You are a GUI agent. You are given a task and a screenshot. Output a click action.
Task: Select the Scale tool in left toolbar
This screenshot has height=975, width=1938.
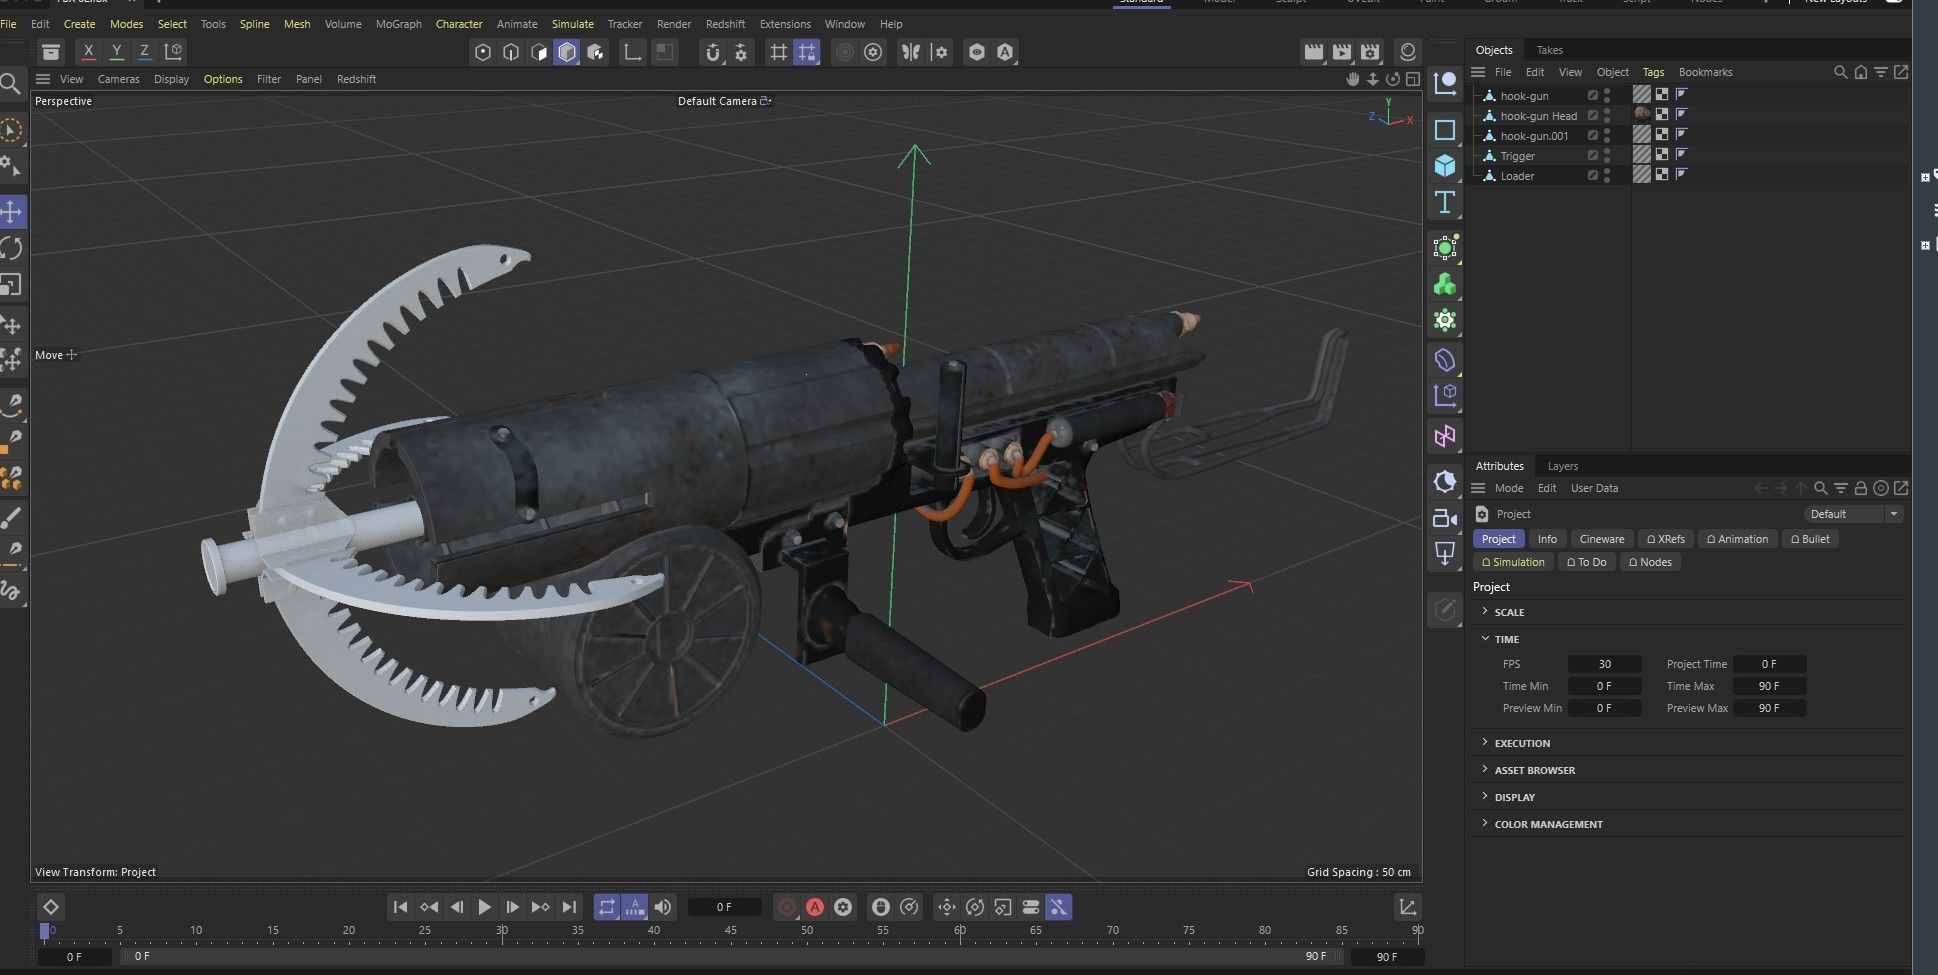pos(12,285)
